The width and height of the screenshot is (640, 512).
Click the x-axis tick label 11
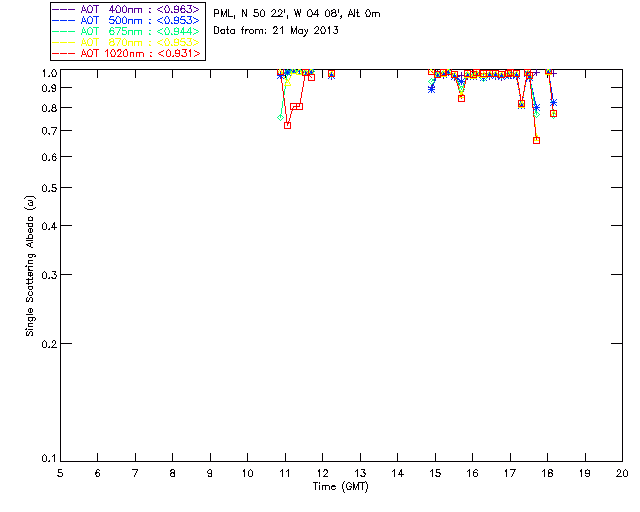click(x=285, y=473)
